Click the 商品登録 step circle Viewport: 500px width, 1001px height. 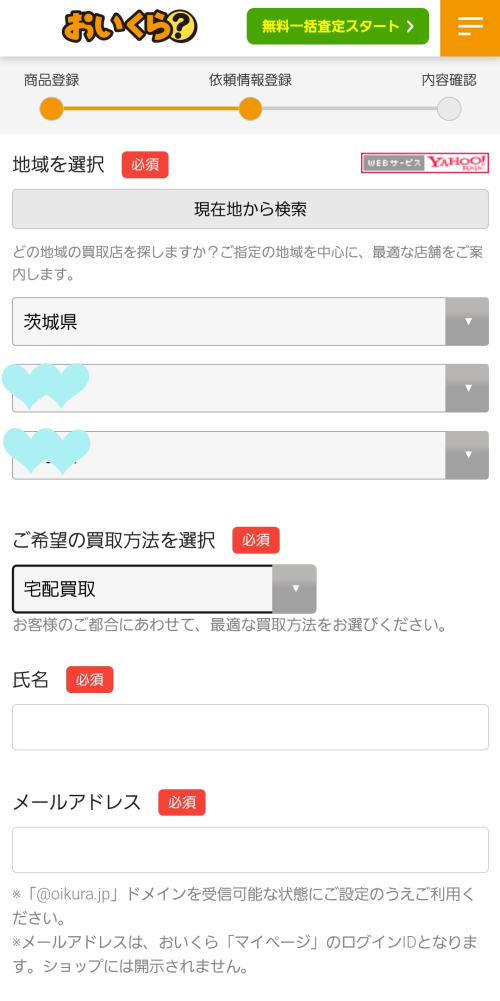[x=52, y=109]
